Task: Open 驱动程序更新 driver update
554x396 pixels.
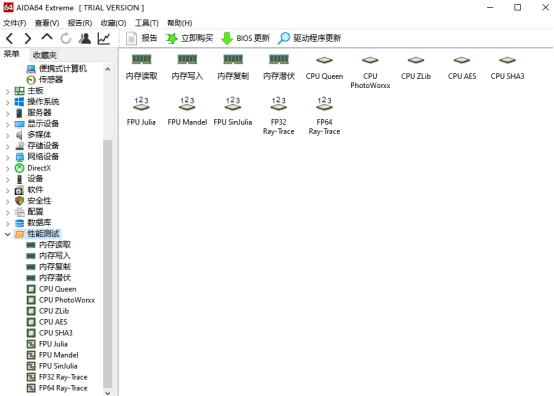Action: coord(310,38)
